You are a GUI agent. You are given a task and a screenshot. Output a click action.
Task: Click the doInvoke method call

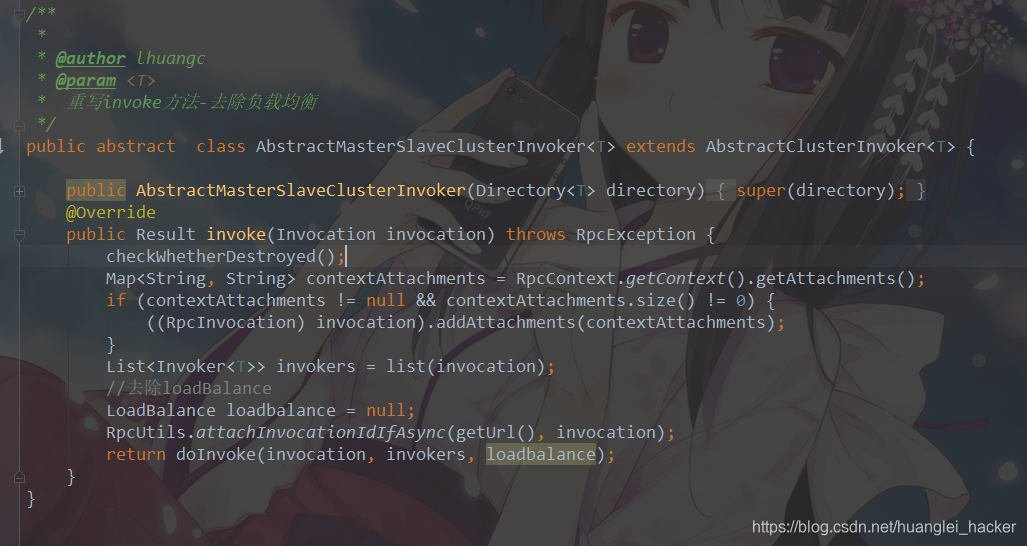215,454
